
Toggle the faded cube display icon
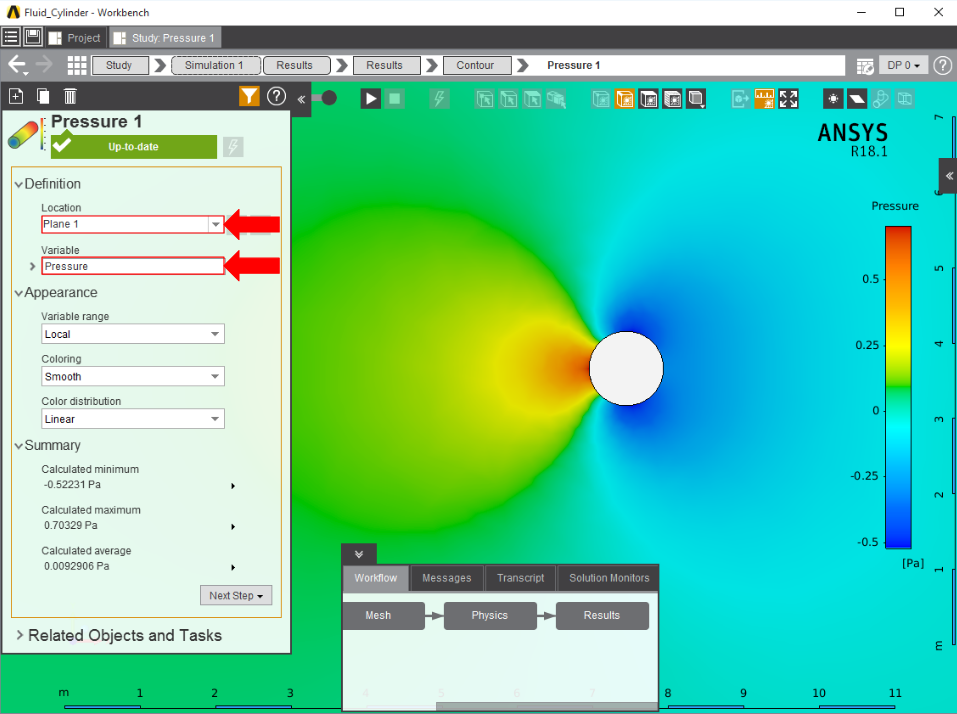click(601, 99)
